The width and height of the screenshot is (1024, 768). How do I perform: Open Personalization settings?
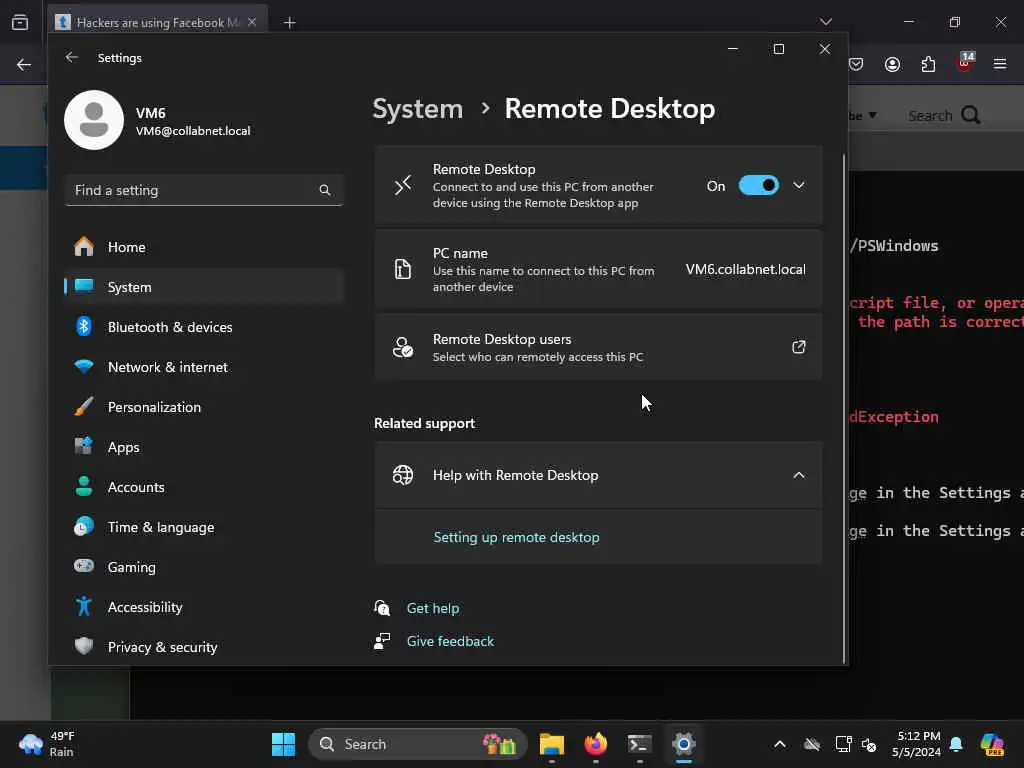pyautogui.click(x=204, y=407)
